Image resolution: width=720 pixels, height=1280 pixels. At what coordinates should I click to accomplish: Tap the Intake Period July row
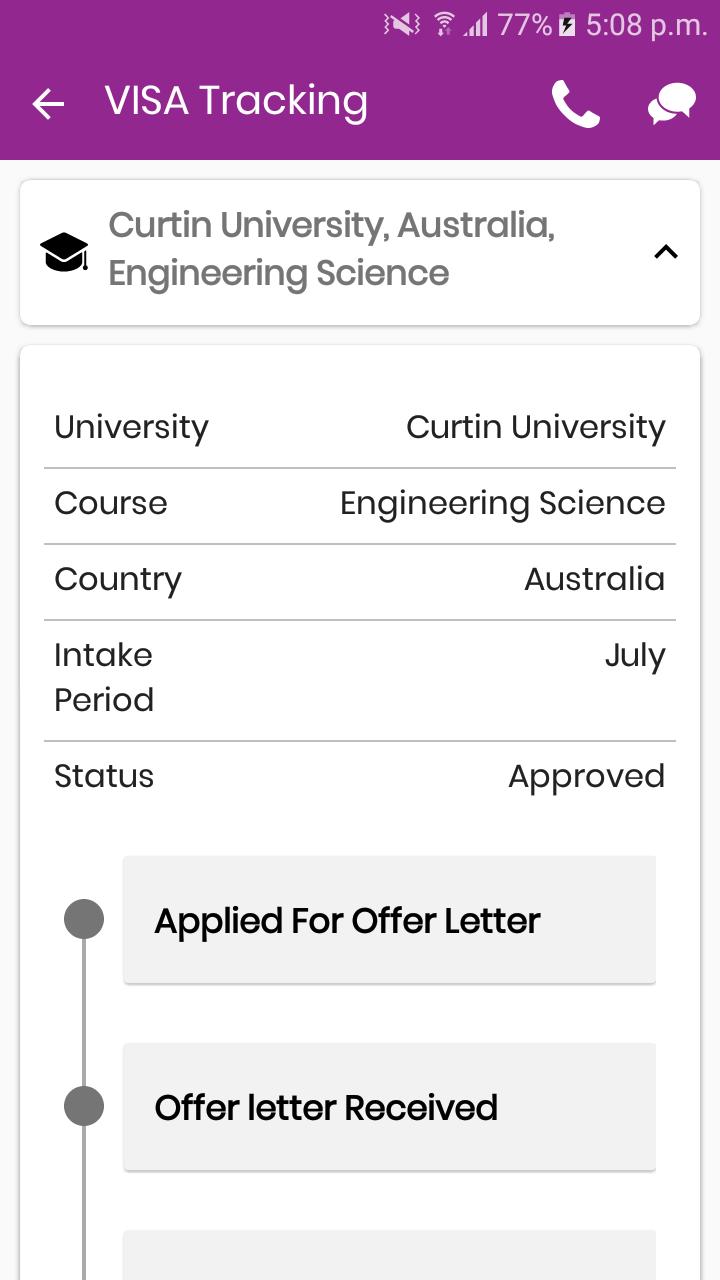click(x=360, y=680)
